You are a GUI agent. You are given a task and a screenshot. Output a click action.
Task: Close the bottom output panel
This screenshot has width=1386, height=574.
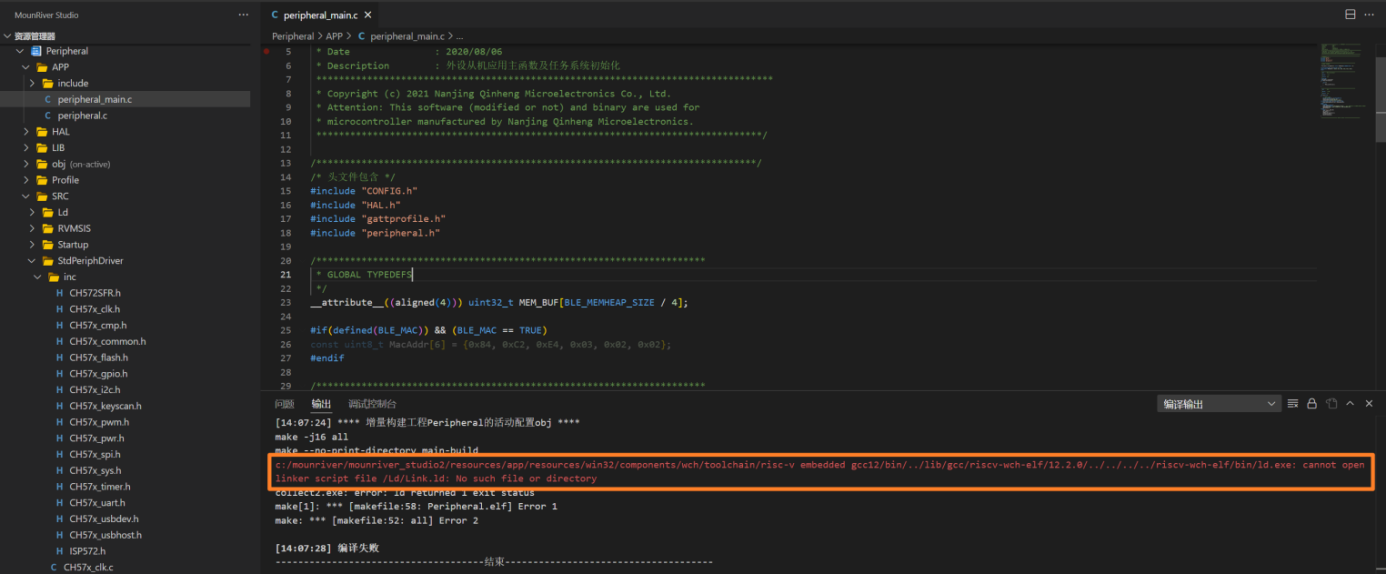pyautogui.click(x=1369, y=403)
